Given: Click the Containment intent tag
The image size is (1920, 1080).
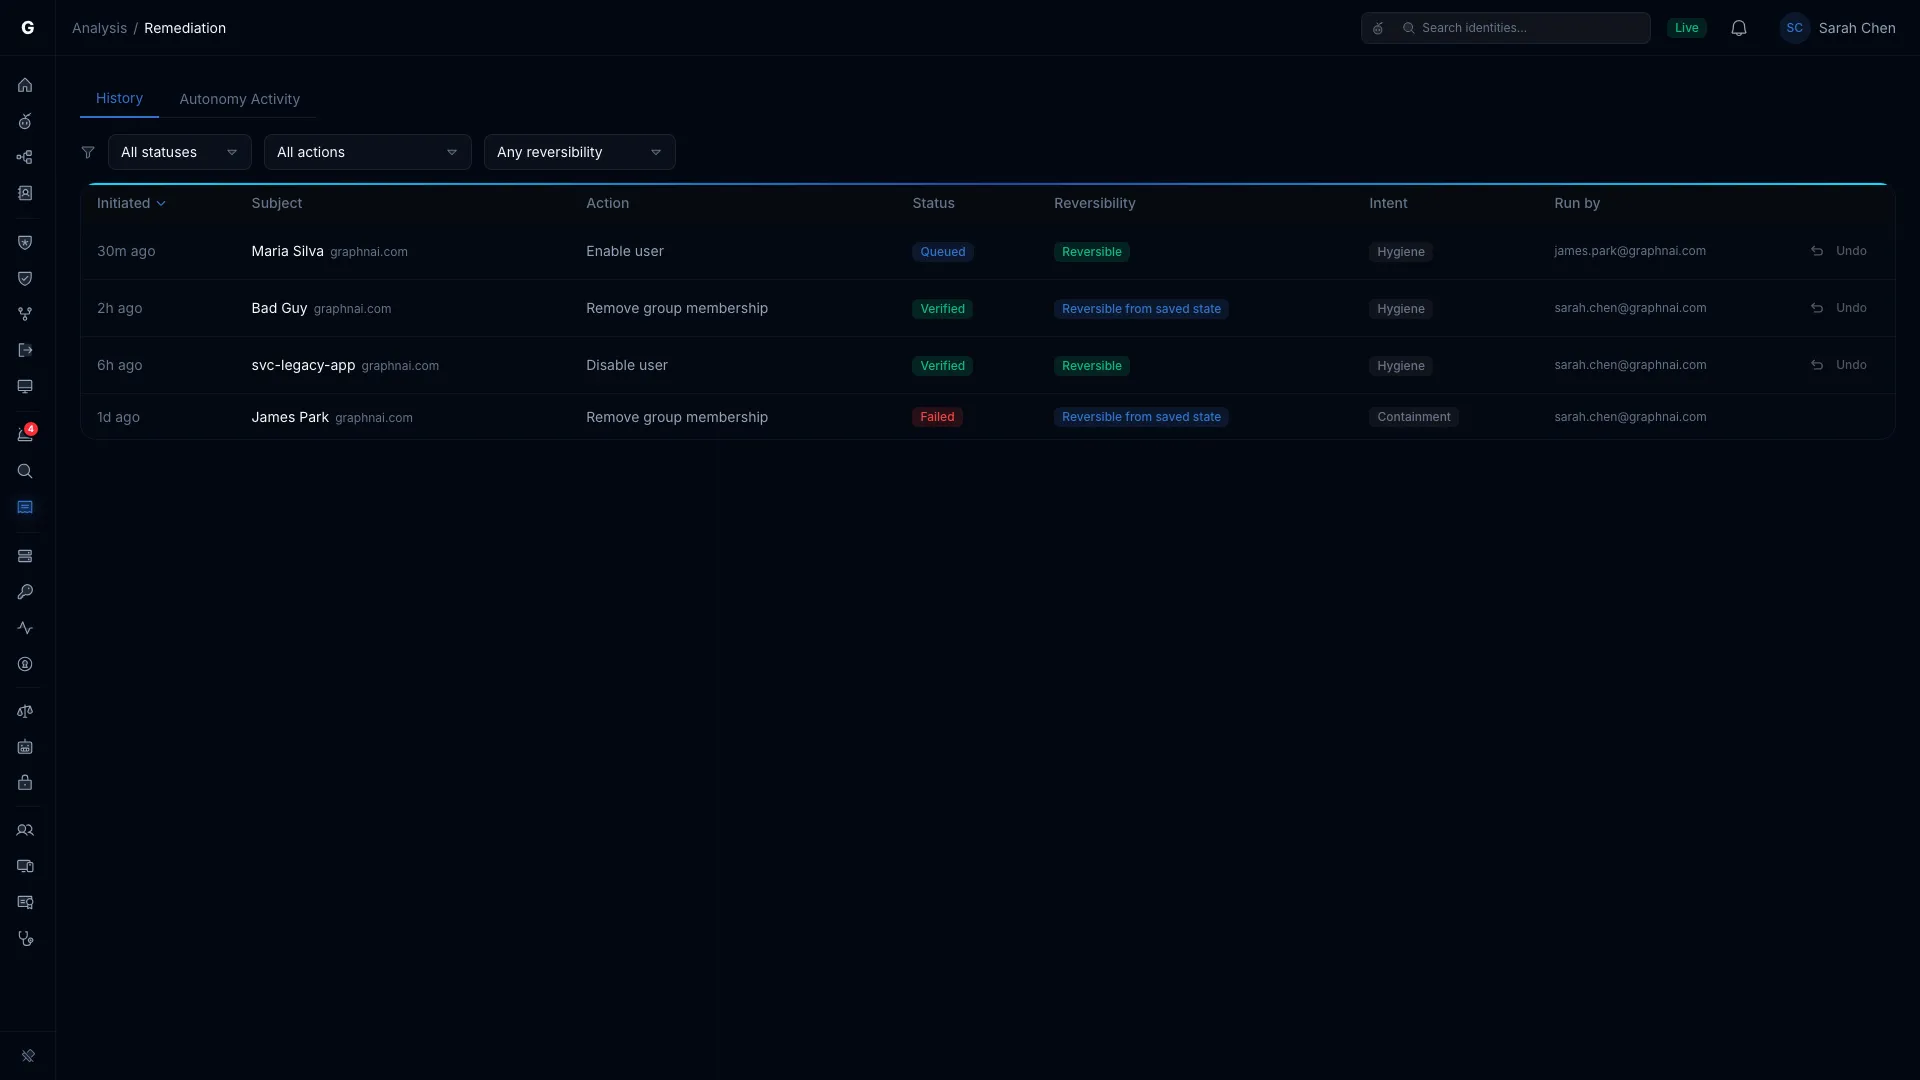Looking at the screenshot, I should tap(1414, 417).
